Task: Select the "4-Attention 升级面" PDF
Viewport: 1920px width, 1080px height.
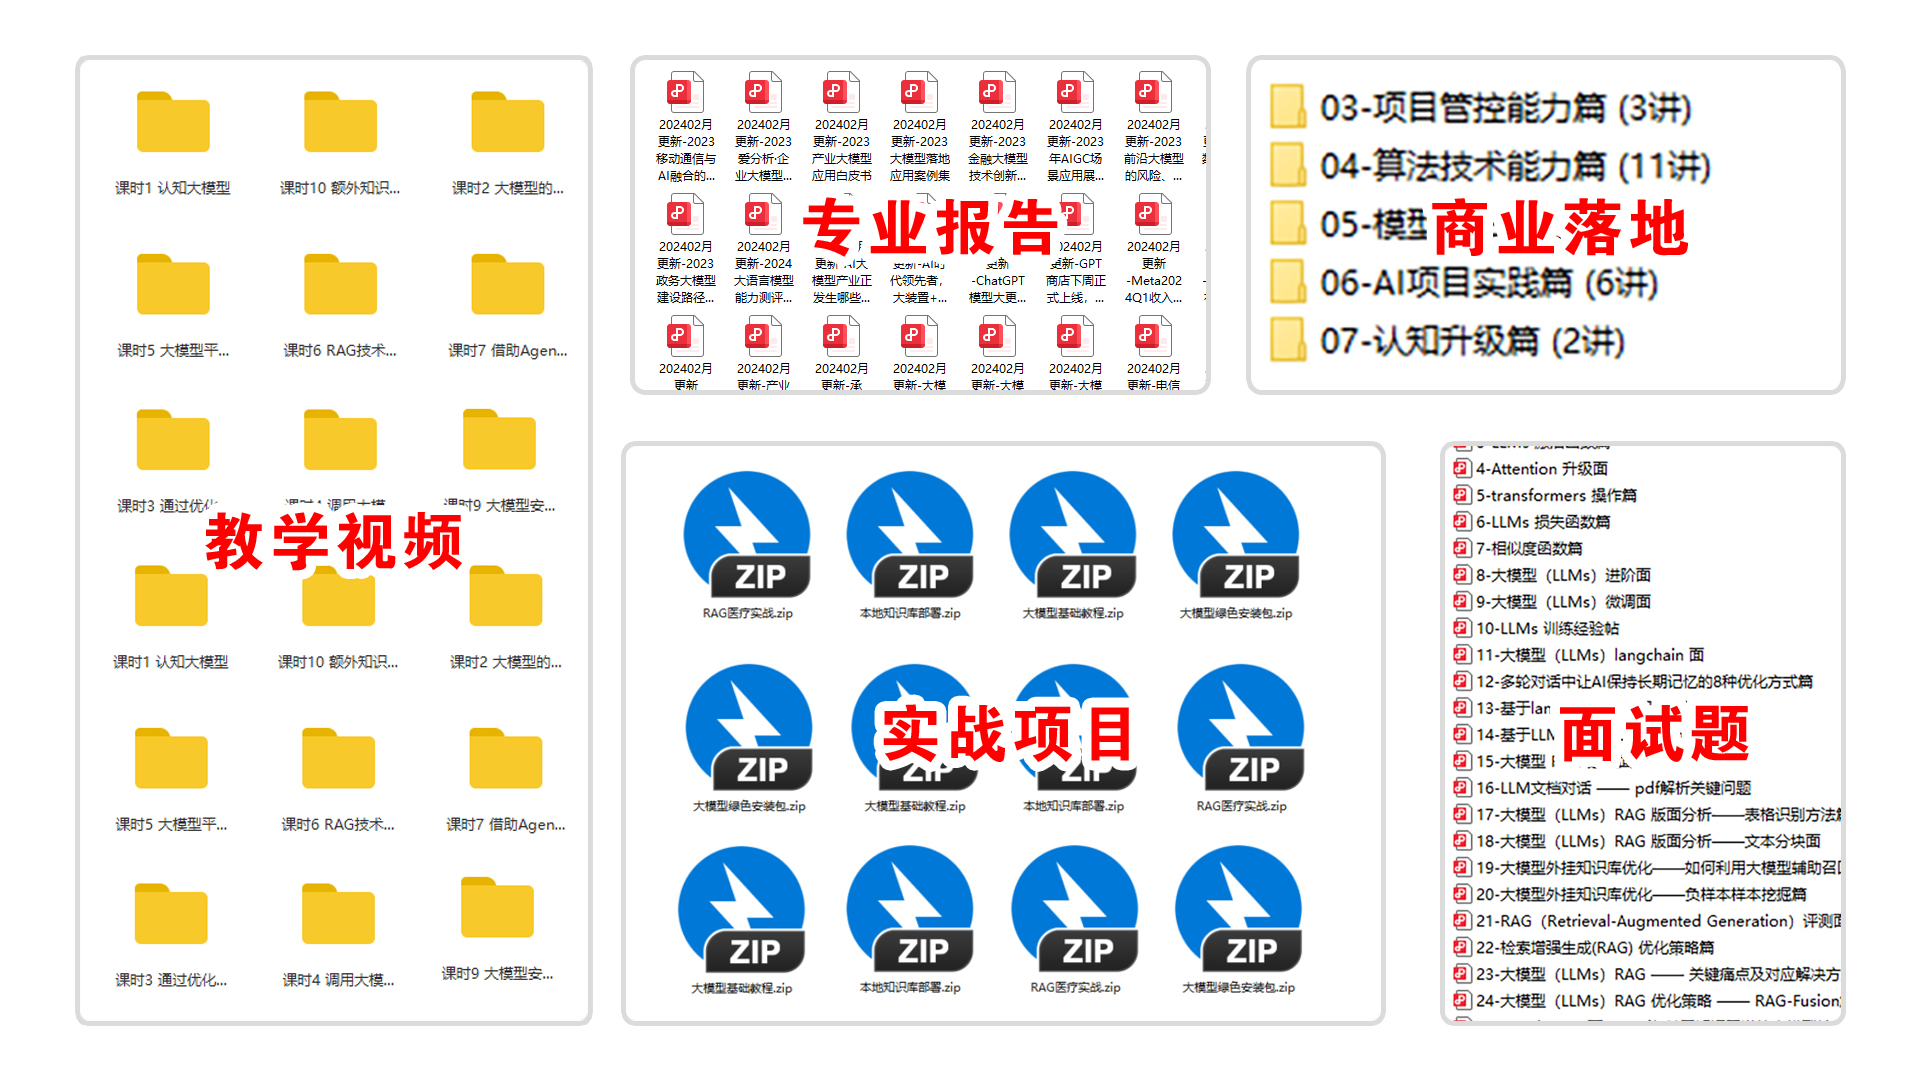Action: pos(1540,468)
